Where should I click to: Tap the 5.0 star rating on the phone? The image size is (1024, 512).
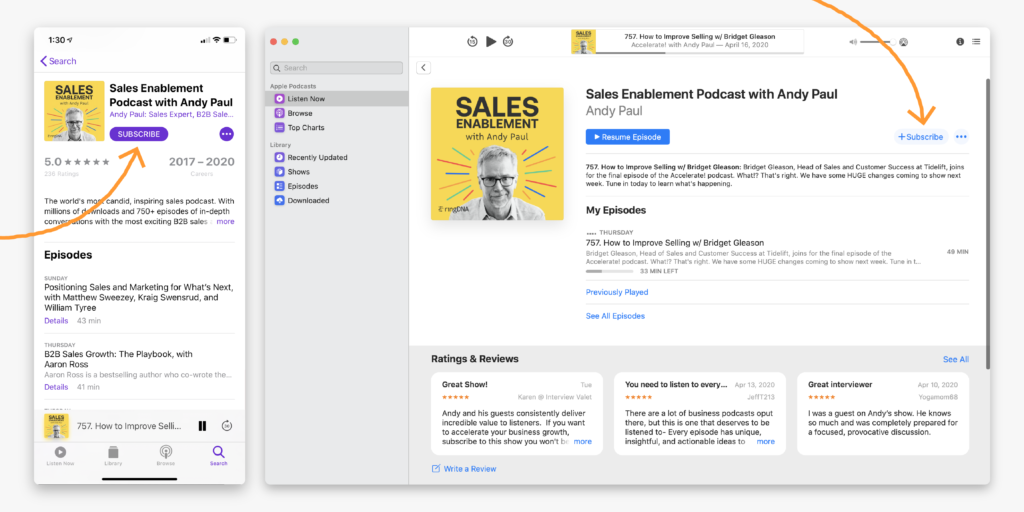tap(77, 162)
